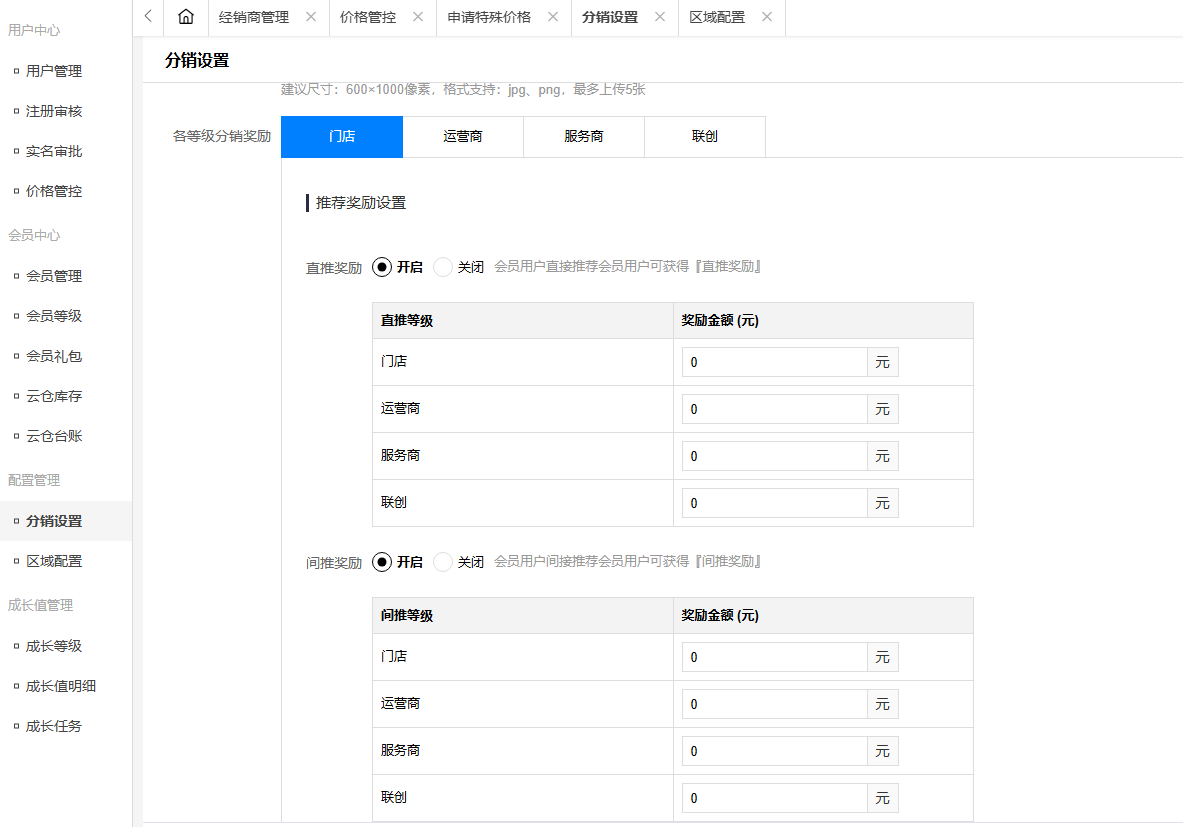Screen dimensions: 1183x827
Task: Enable 开启 for 间推奖励
Action: 382,561
